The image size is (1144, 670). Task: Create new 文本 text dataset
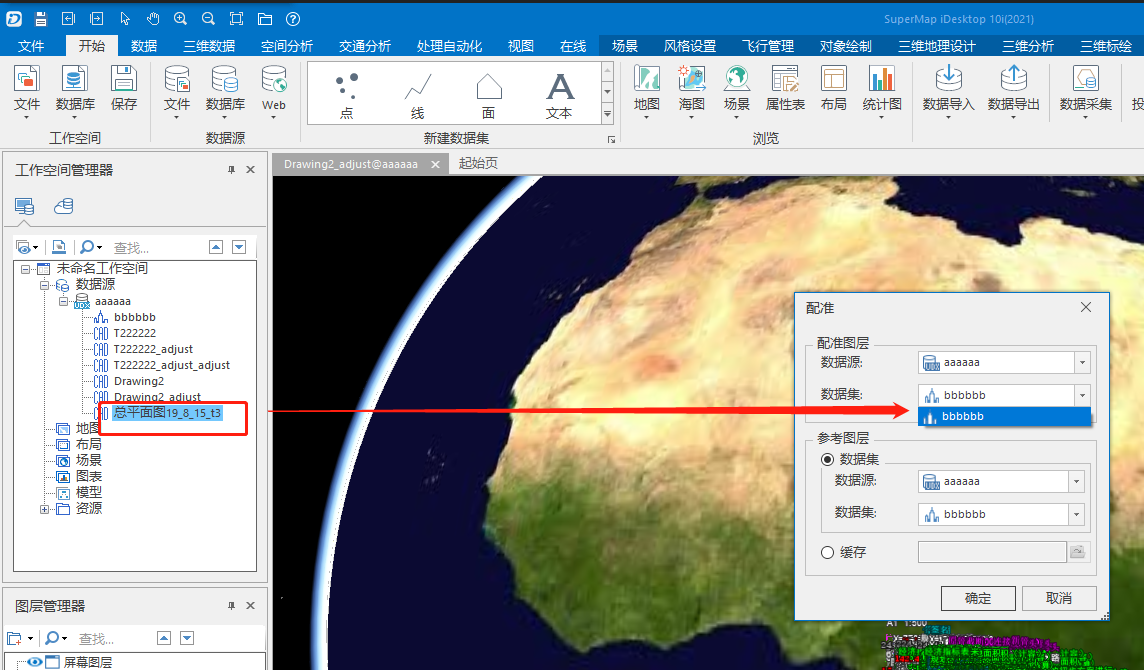(x=560, y=95)
